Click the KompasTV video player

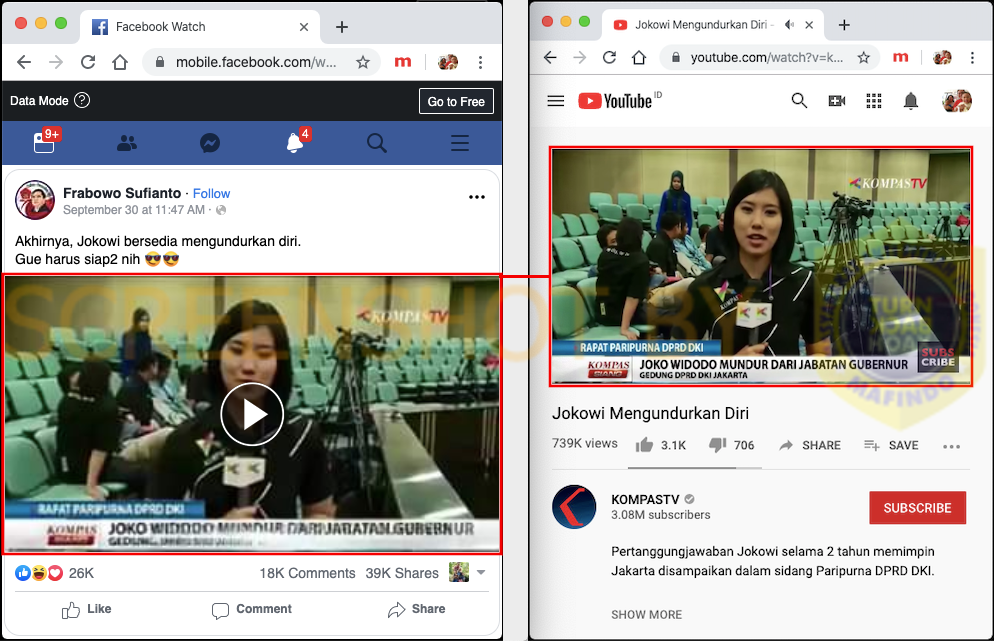tap(761, 267)
